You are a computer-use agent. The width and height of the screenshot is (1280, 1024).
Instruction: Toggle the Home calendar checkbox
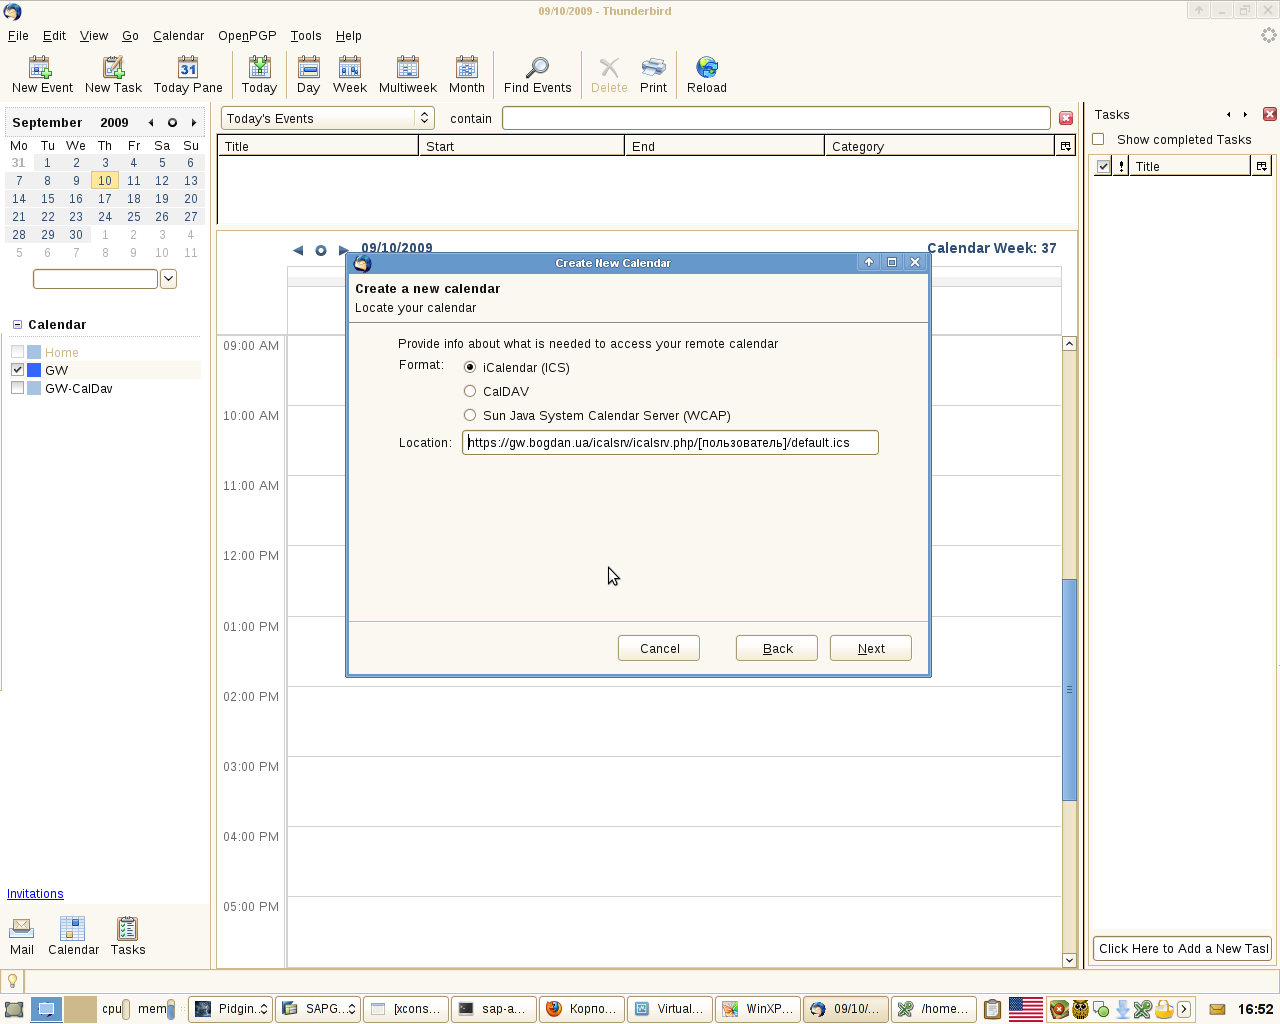coord(17,352)
